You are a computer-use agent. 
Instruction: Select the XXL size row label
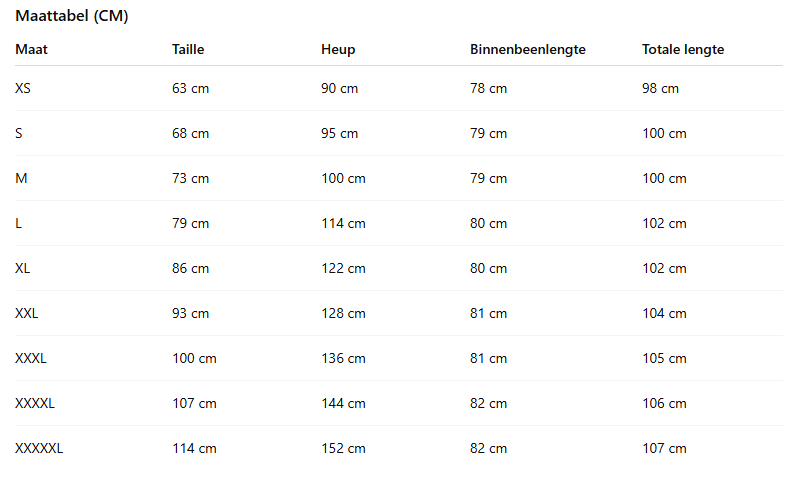click(x=27, y=313)
